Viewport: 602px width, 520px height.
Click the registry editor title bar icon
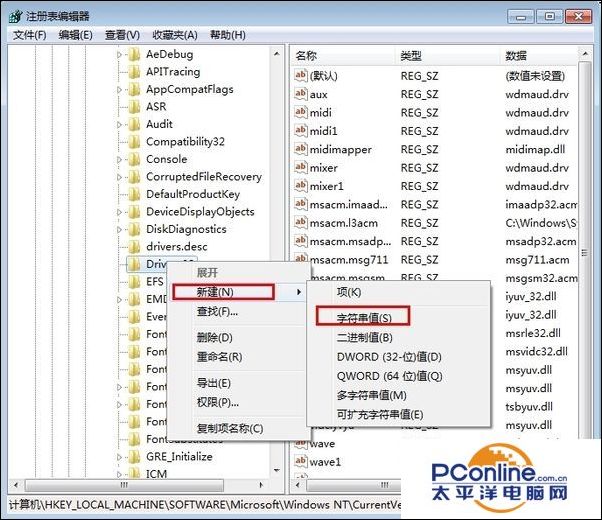coord(15,16)
